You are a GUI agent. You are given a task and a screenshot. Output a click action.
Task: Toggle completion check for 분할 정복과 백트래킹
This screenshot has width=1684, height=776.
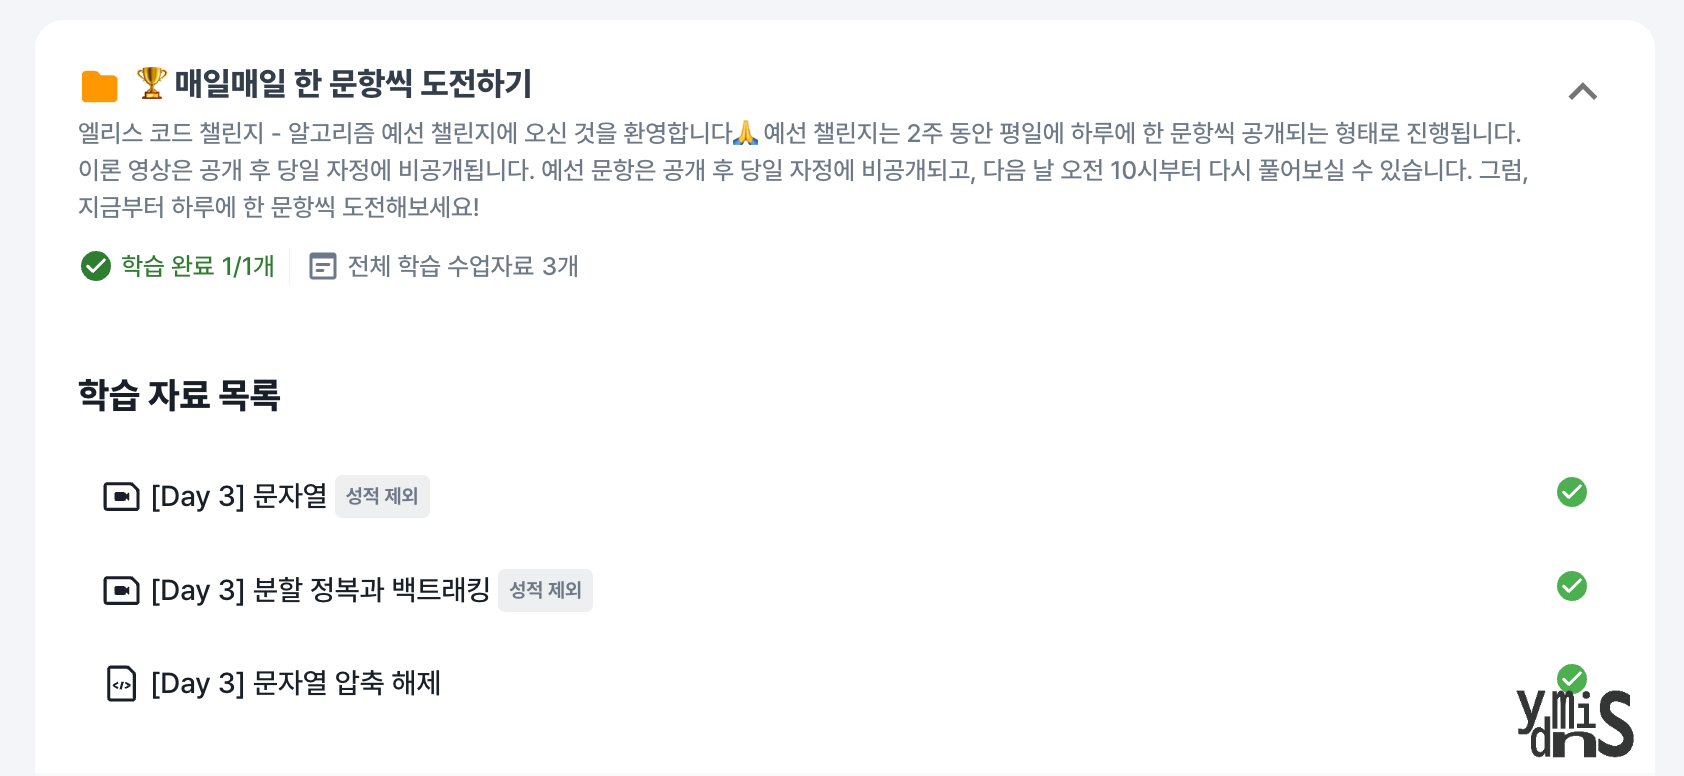[x=1571, y=587]
